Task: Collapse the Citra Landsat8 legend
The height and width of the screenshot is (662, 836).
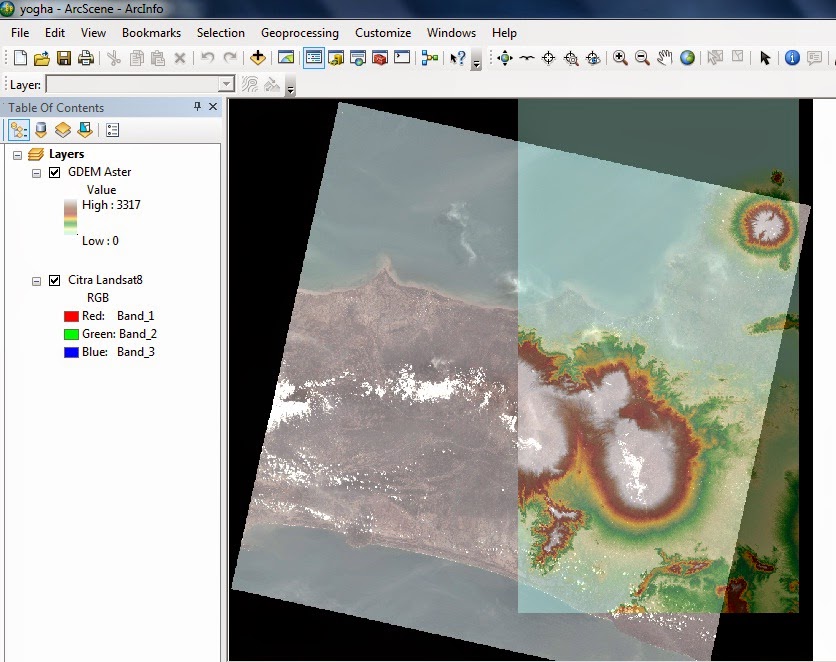Action: [37, 280]
